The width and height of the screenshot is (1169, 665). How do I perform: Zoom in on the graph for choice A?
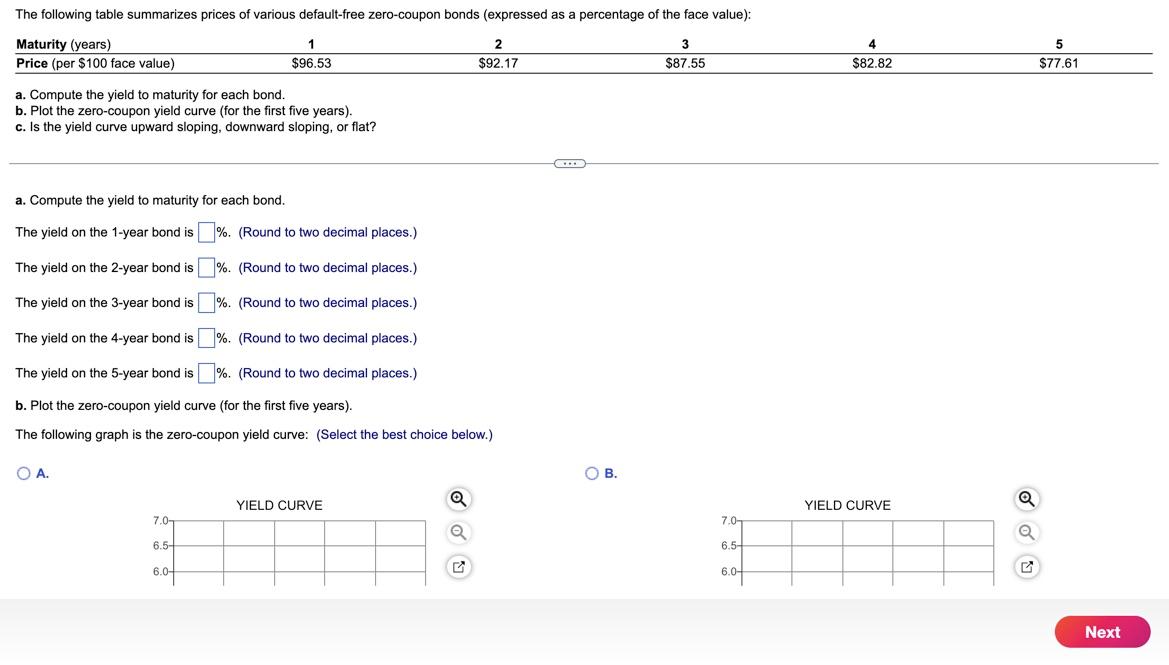[458, 497]
